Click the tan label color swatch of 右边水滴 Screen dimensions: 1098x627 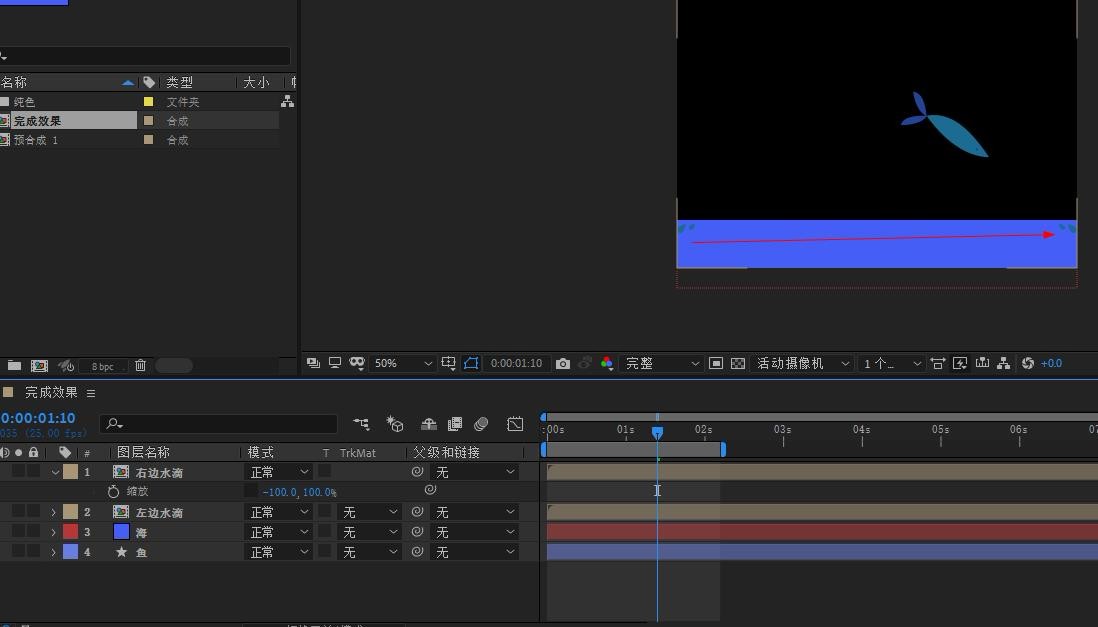pyautogui.click(x=71, y=471)
